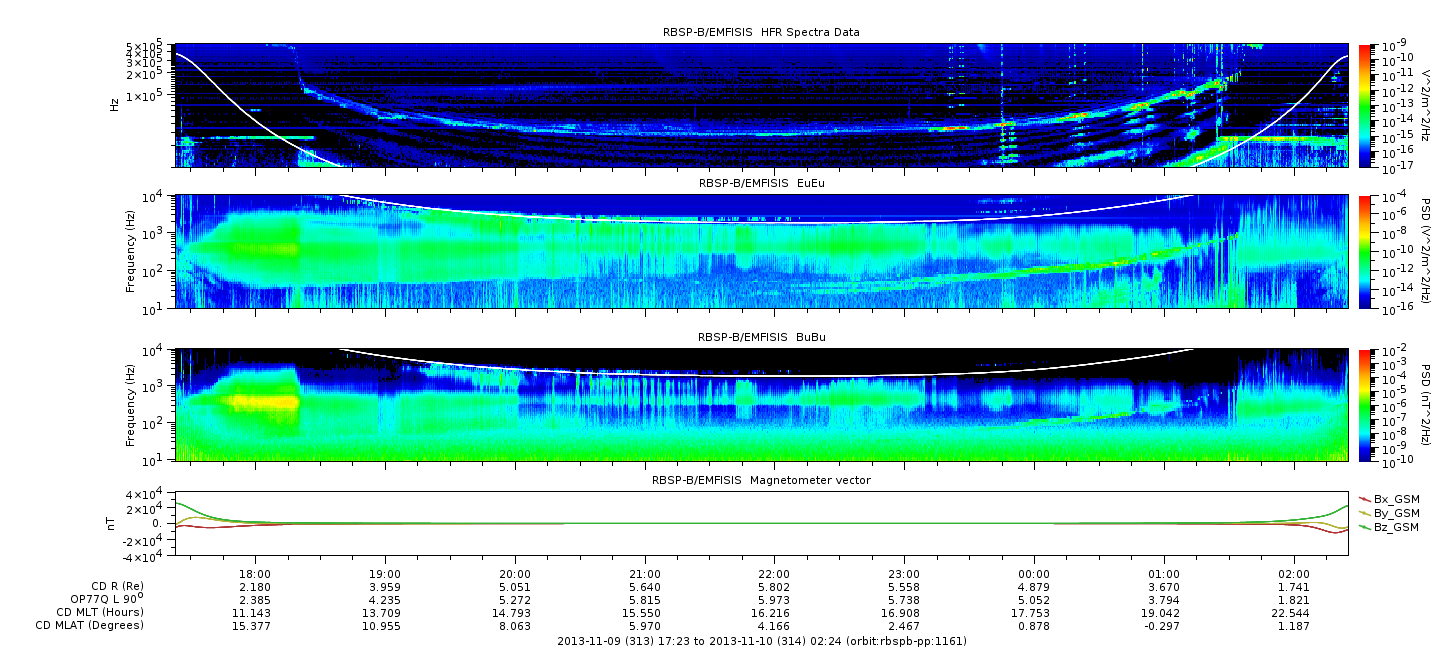The image size is (1447, 658).
Task: Click the HFR Spectra Data panel title
Action: pyautogui.click(x=761, y=33)
